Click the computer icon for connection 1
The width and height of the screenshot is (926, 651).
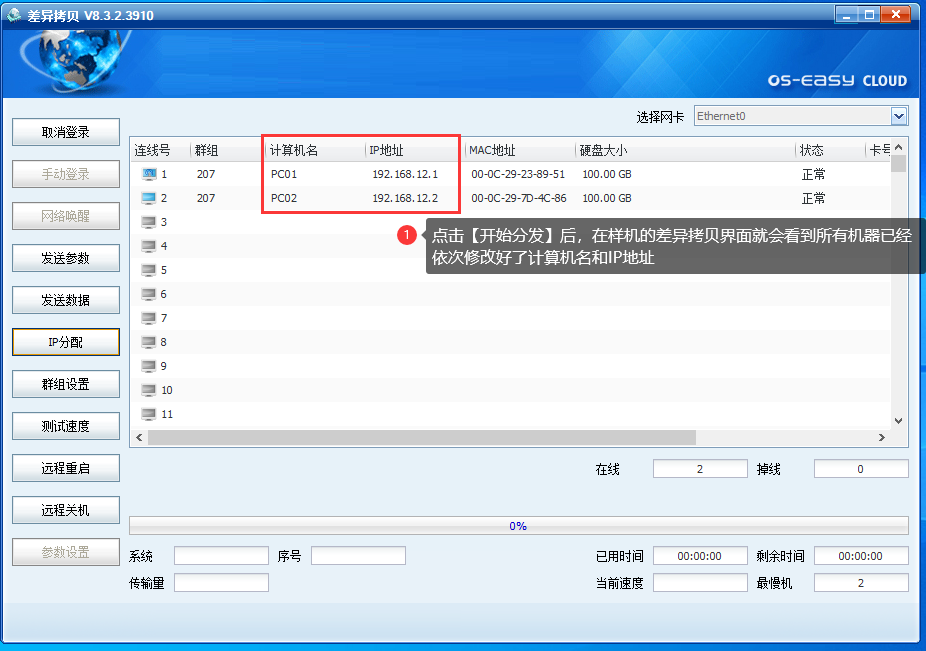[x=149, y=174]
